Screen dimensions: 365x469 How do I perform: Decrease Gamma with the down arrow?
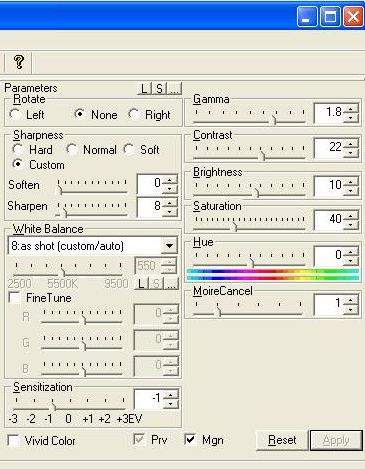pos(351,117)
